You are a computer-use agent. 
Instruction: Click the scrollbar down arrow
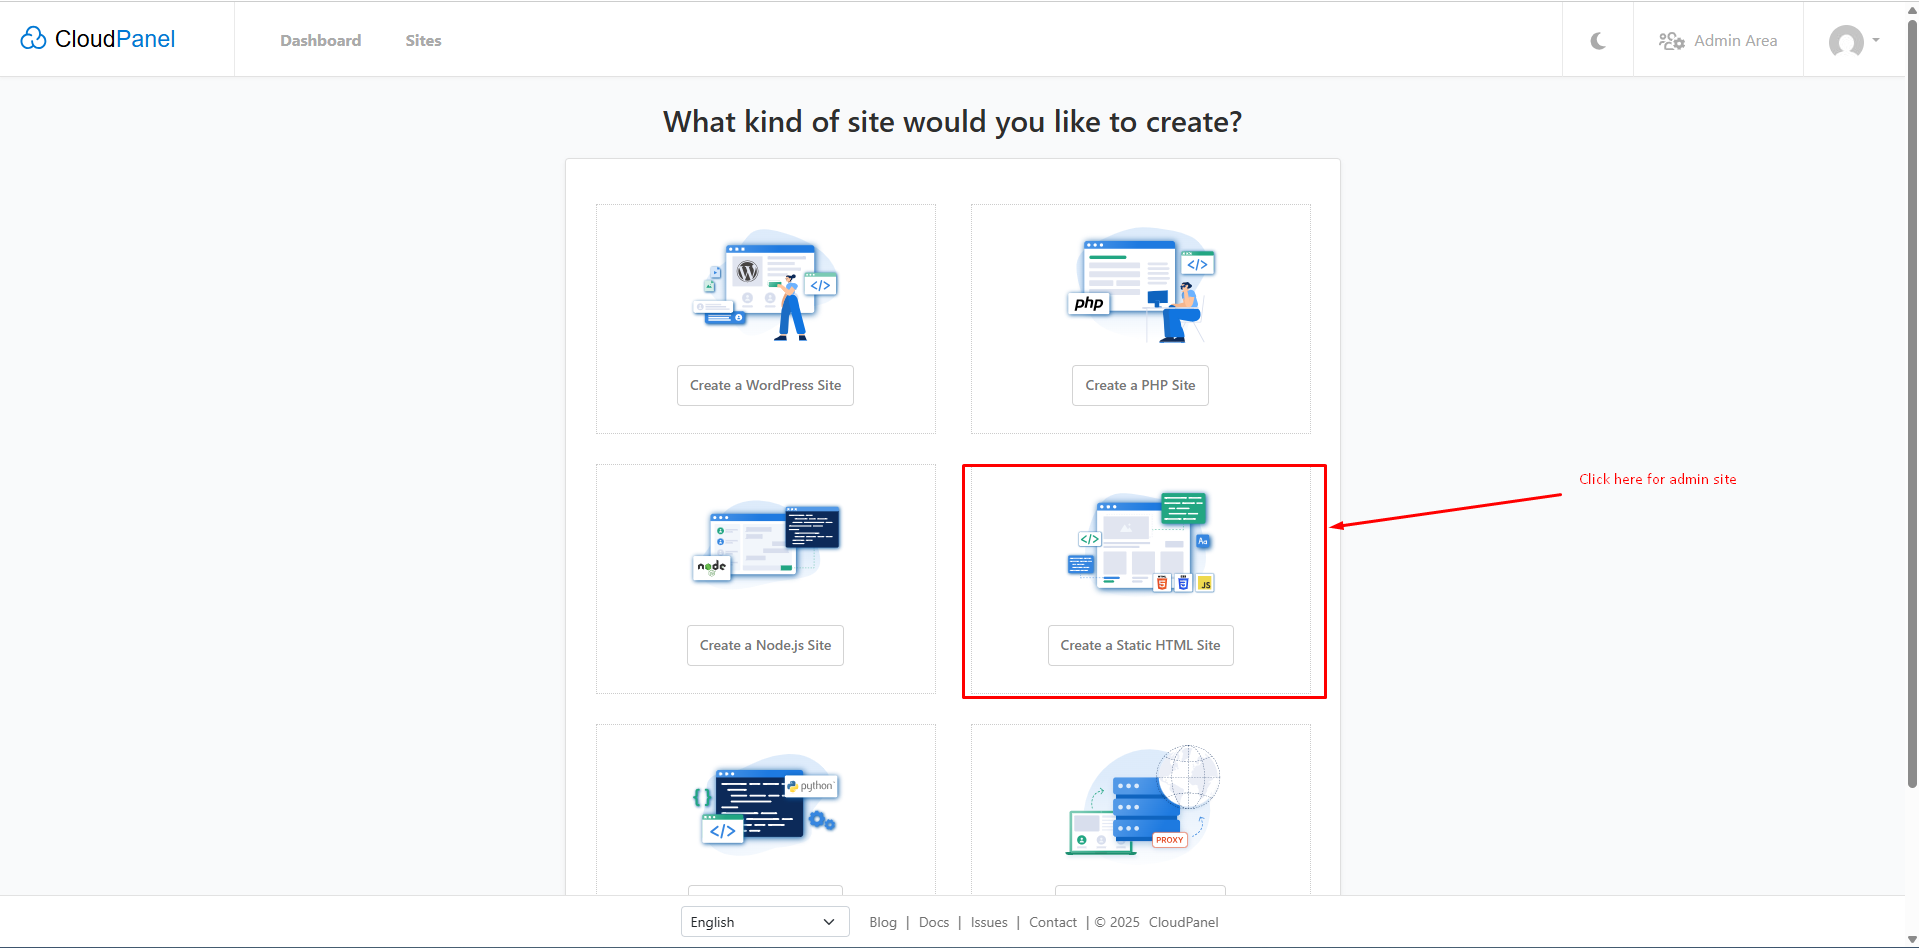tap(1912, 940)
